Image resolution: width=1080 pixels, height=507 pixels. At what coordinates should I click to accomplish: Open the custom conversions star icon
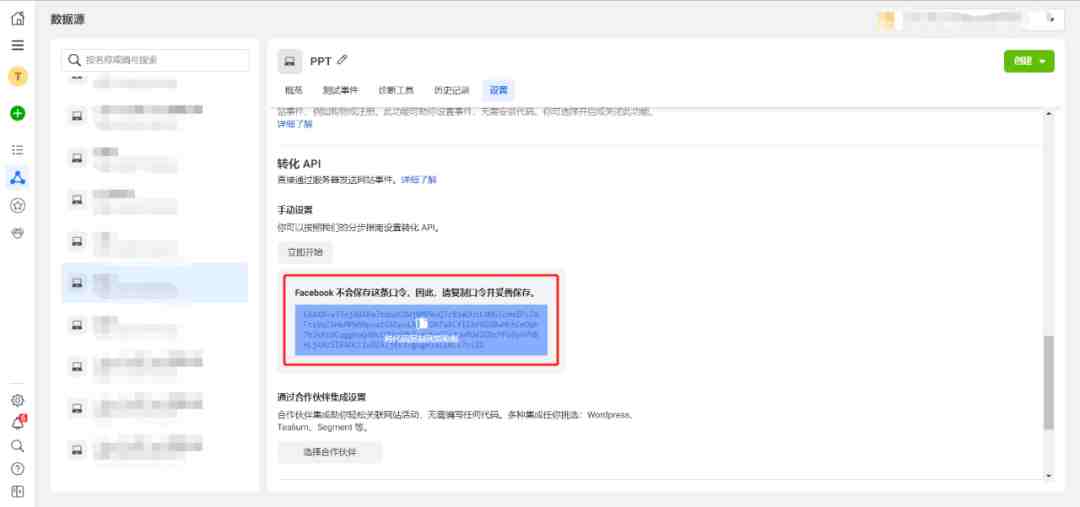[18, 205]
